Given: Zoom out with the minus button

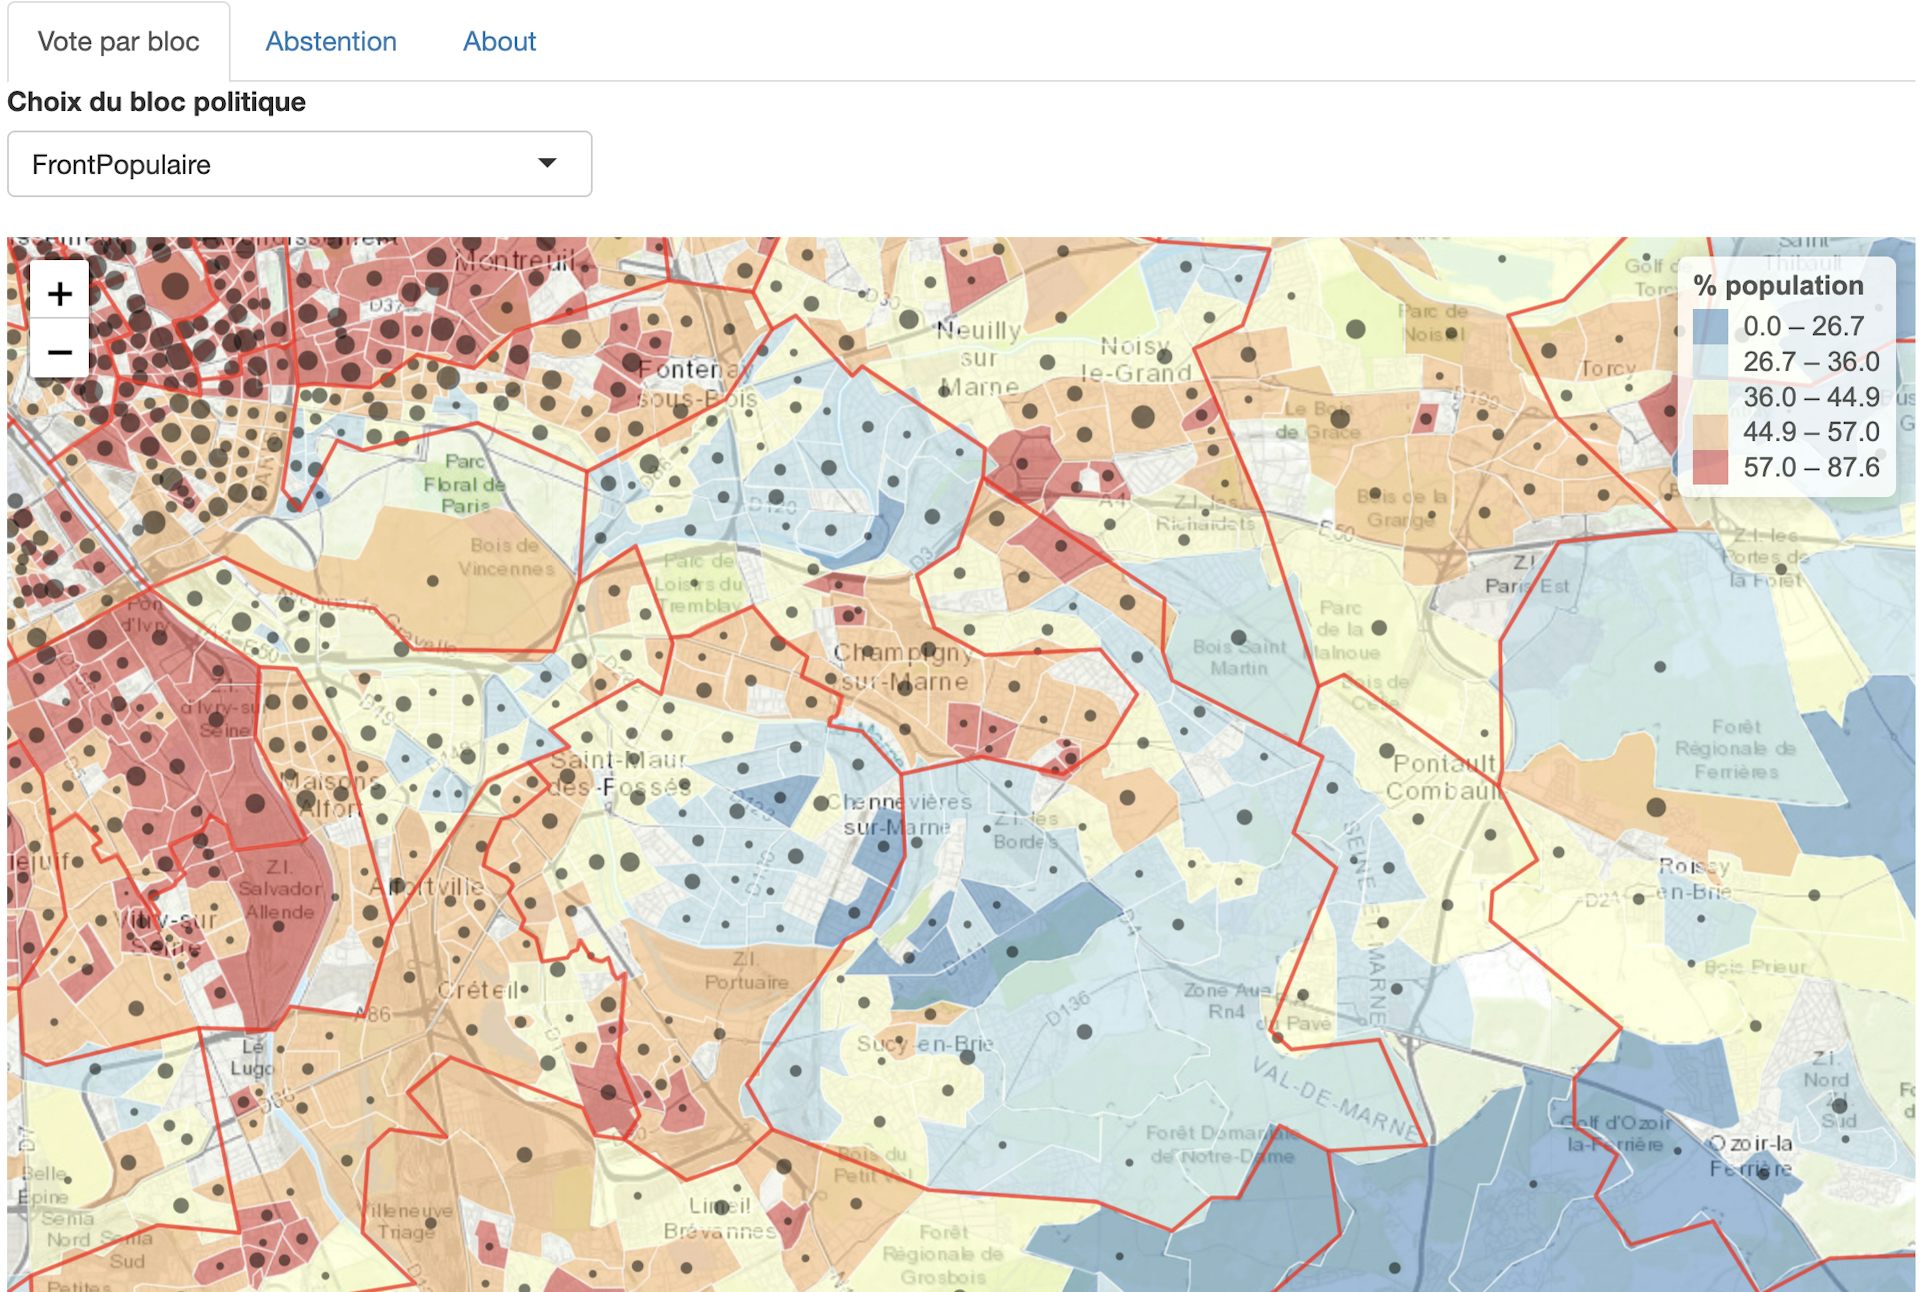Looking at the screenshot, I should (60, 352).
